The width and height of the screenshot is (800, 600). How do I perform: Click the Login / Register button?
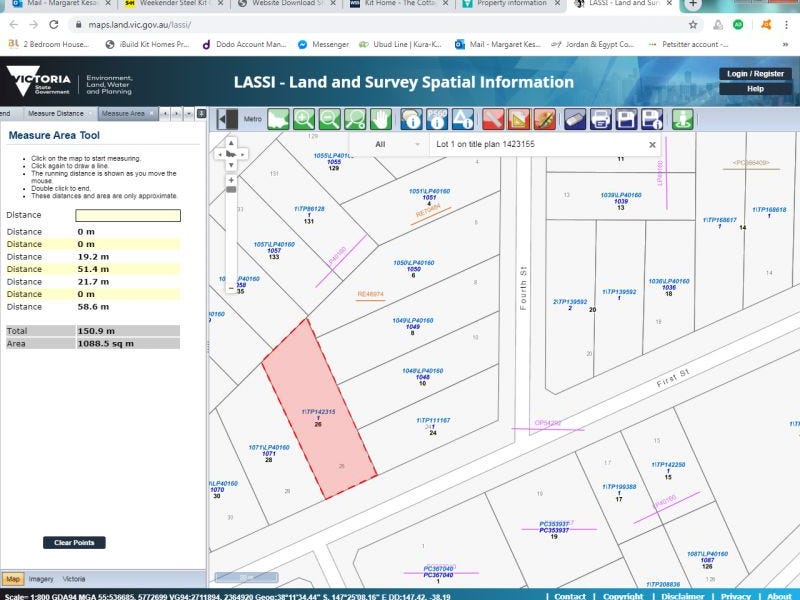(755, 73)
